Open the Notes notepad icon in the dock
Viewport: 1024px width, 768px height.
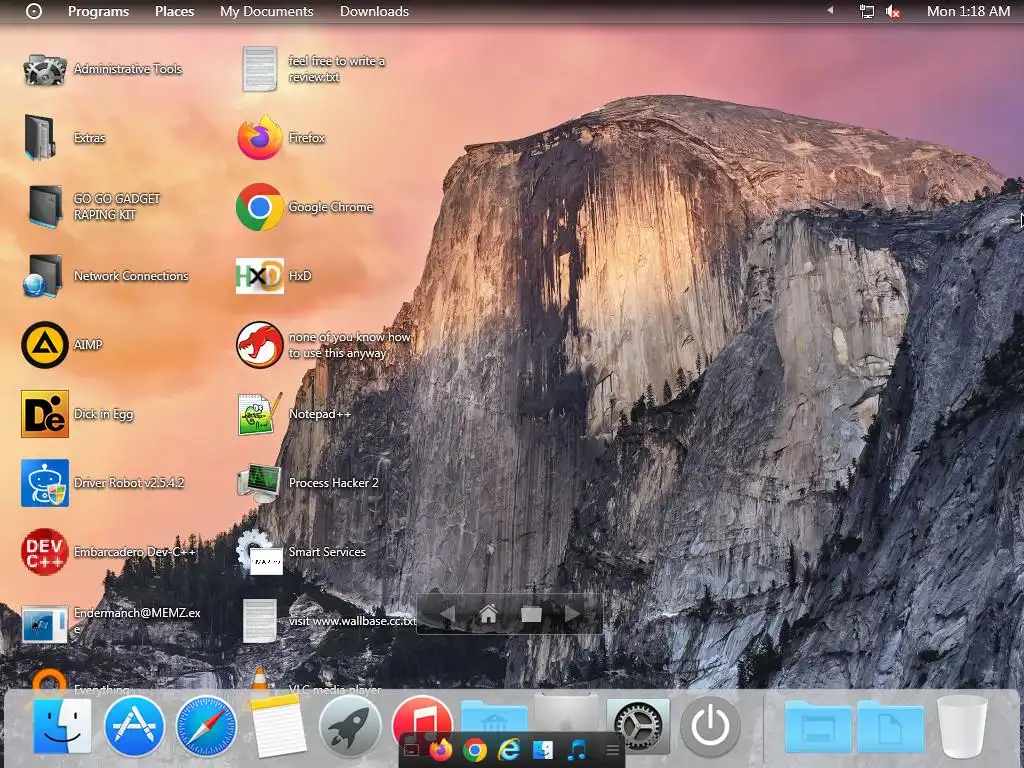(x=278, y=726)
